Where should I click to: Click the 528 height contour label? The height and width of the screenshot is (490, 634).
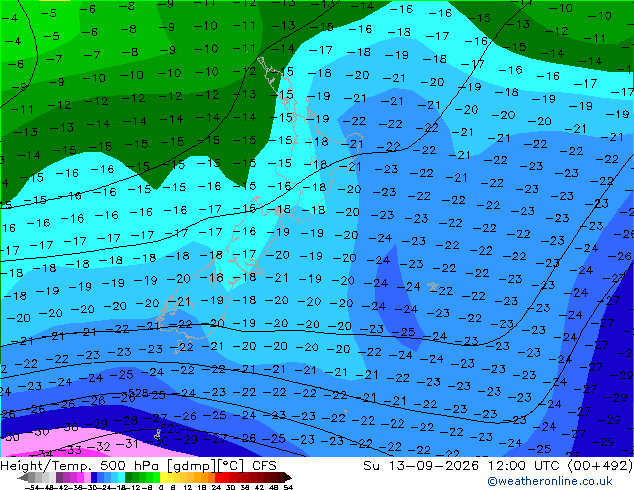138,393
